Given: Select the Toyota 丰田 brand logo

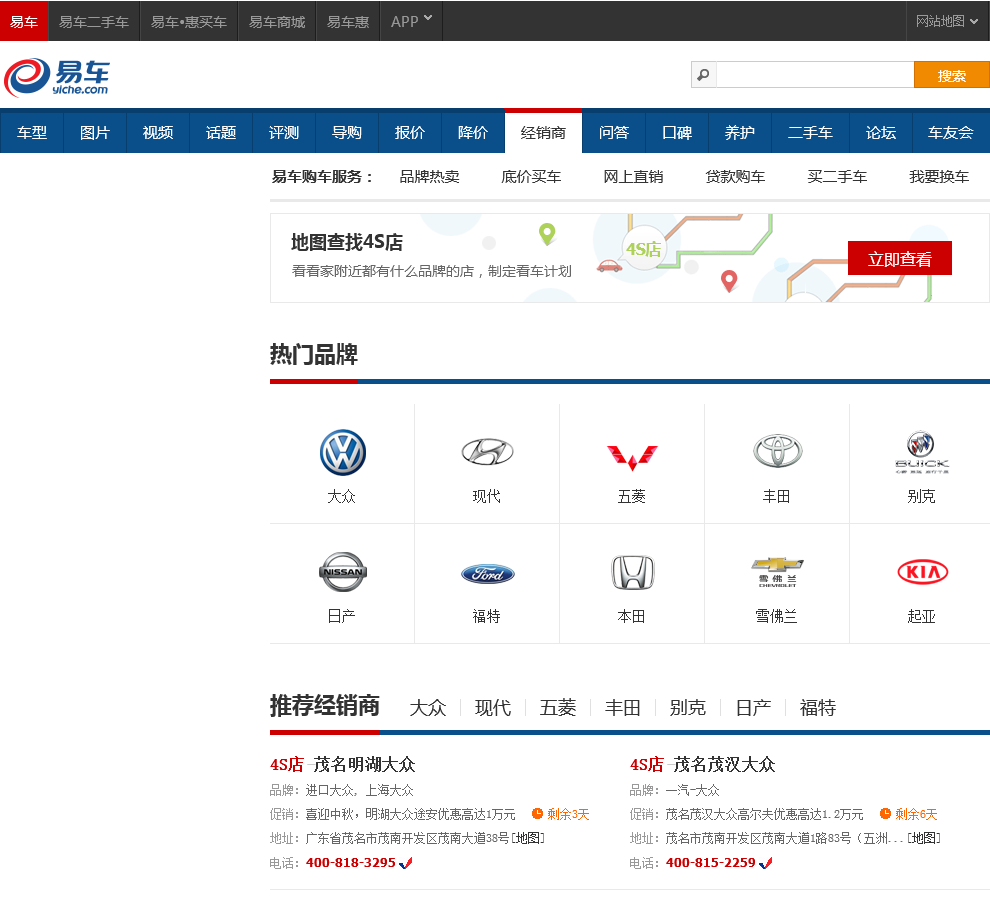Looking at the screenshot, I should click(777, 451).
